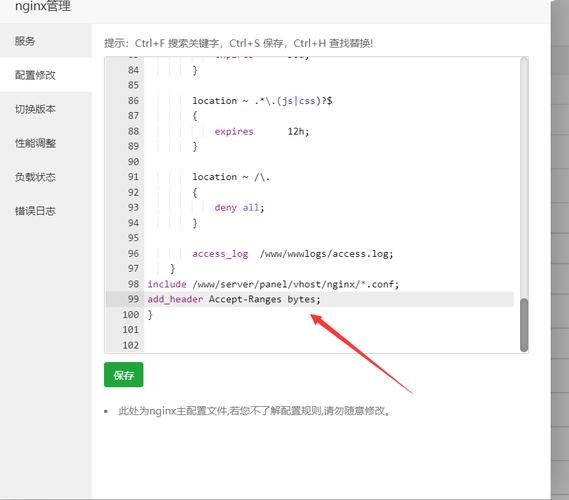
Task: Click the green 保存 button
Action: [123, 375]
